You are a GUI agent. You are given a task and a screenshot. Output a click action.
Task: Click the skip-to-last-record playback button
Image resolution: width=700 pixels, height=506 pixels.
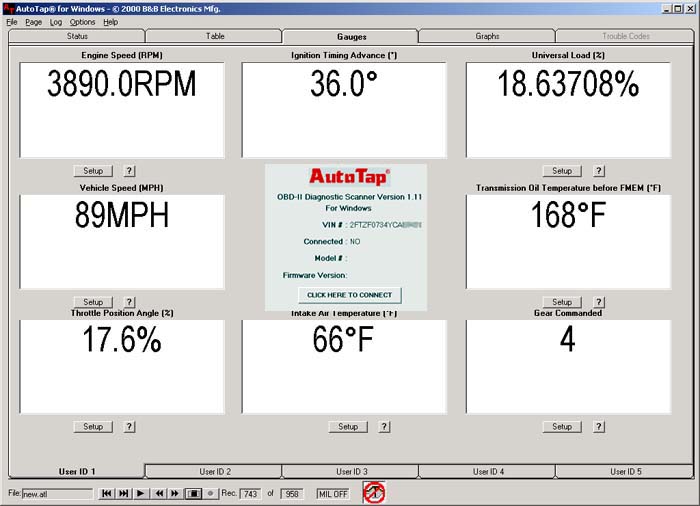coord(124,493)
